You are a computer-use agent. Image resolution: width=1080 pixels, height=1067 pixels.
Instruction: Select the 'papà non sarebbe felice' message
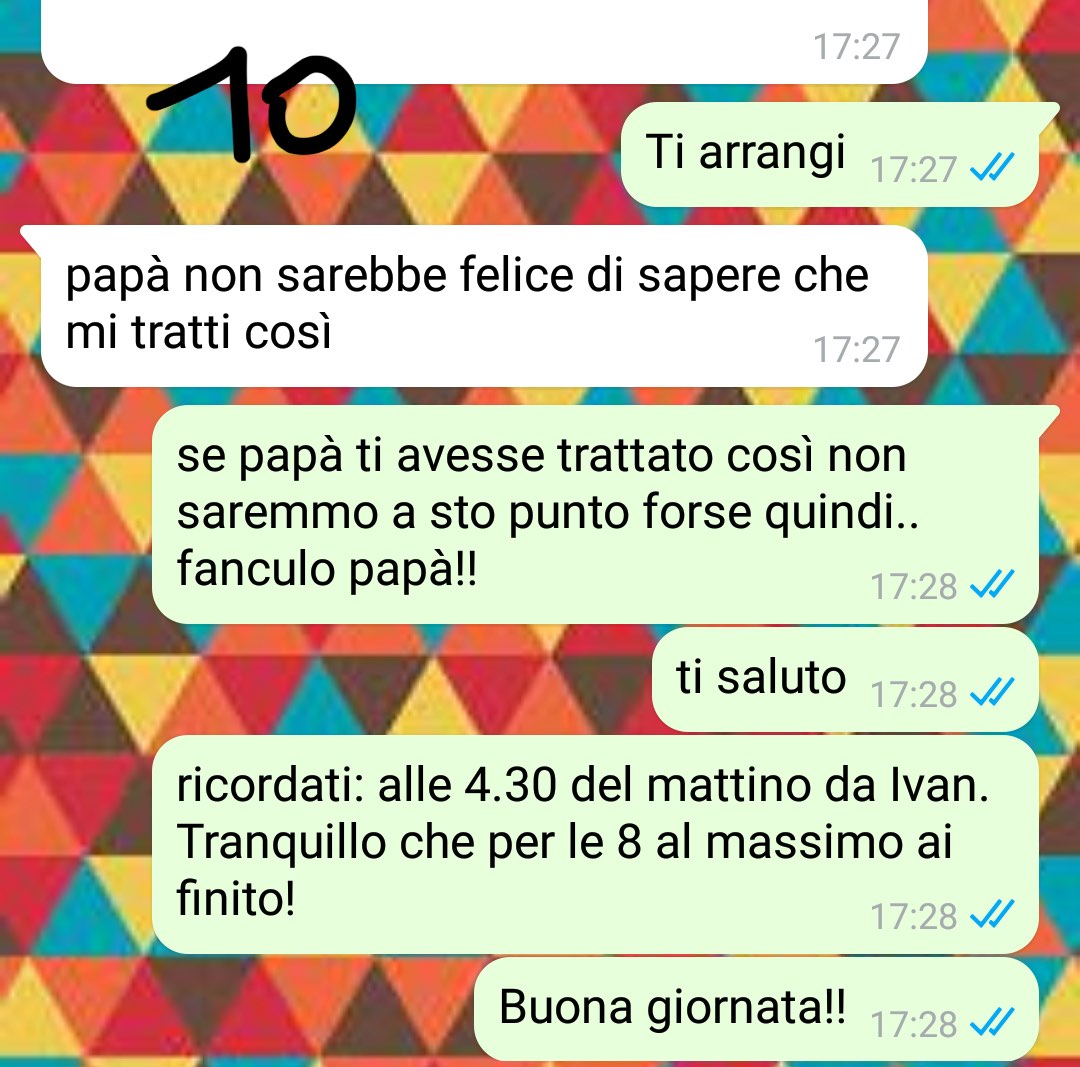point(484,305)
